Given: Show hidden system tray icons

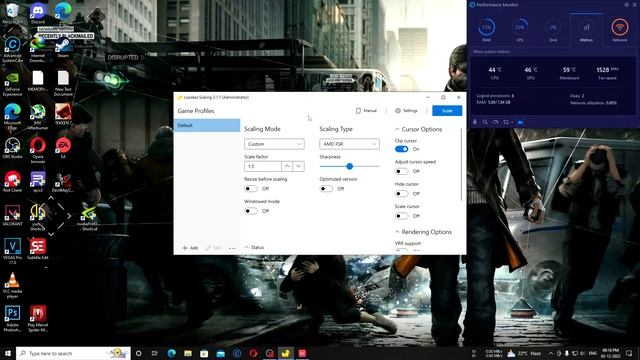Looking at the screenshot, I should tap(551, 353).
